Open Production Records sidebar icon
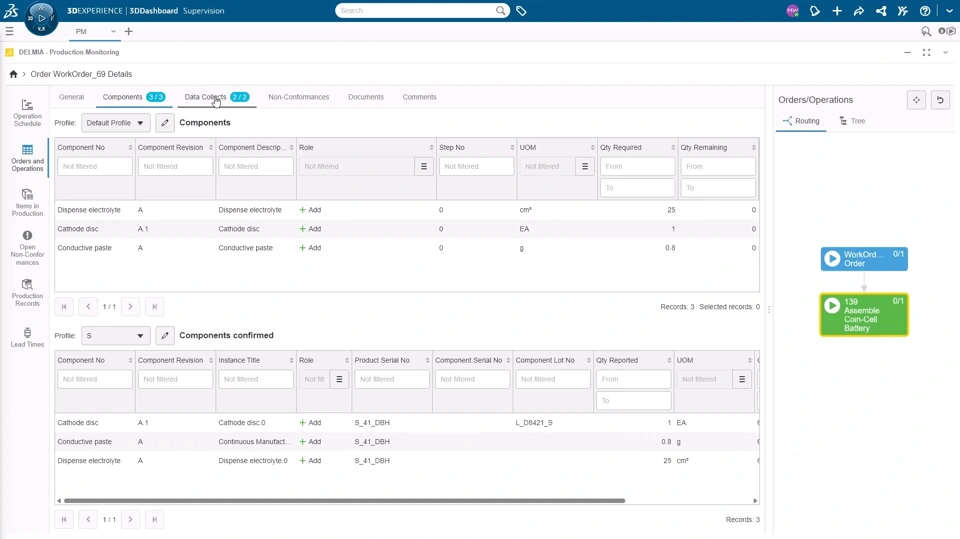Screen dimensions: 960x539 coord(27,293)
